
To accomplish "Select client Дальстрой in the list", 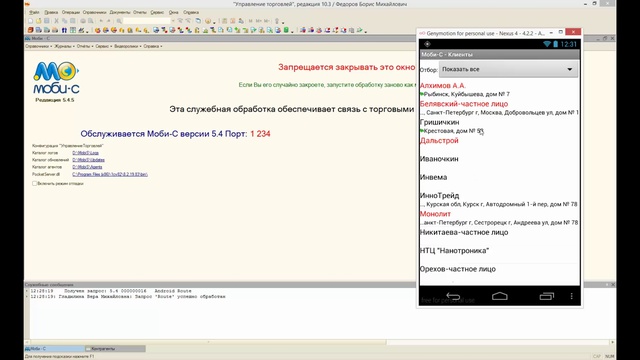I will click(x=500, y=144).
